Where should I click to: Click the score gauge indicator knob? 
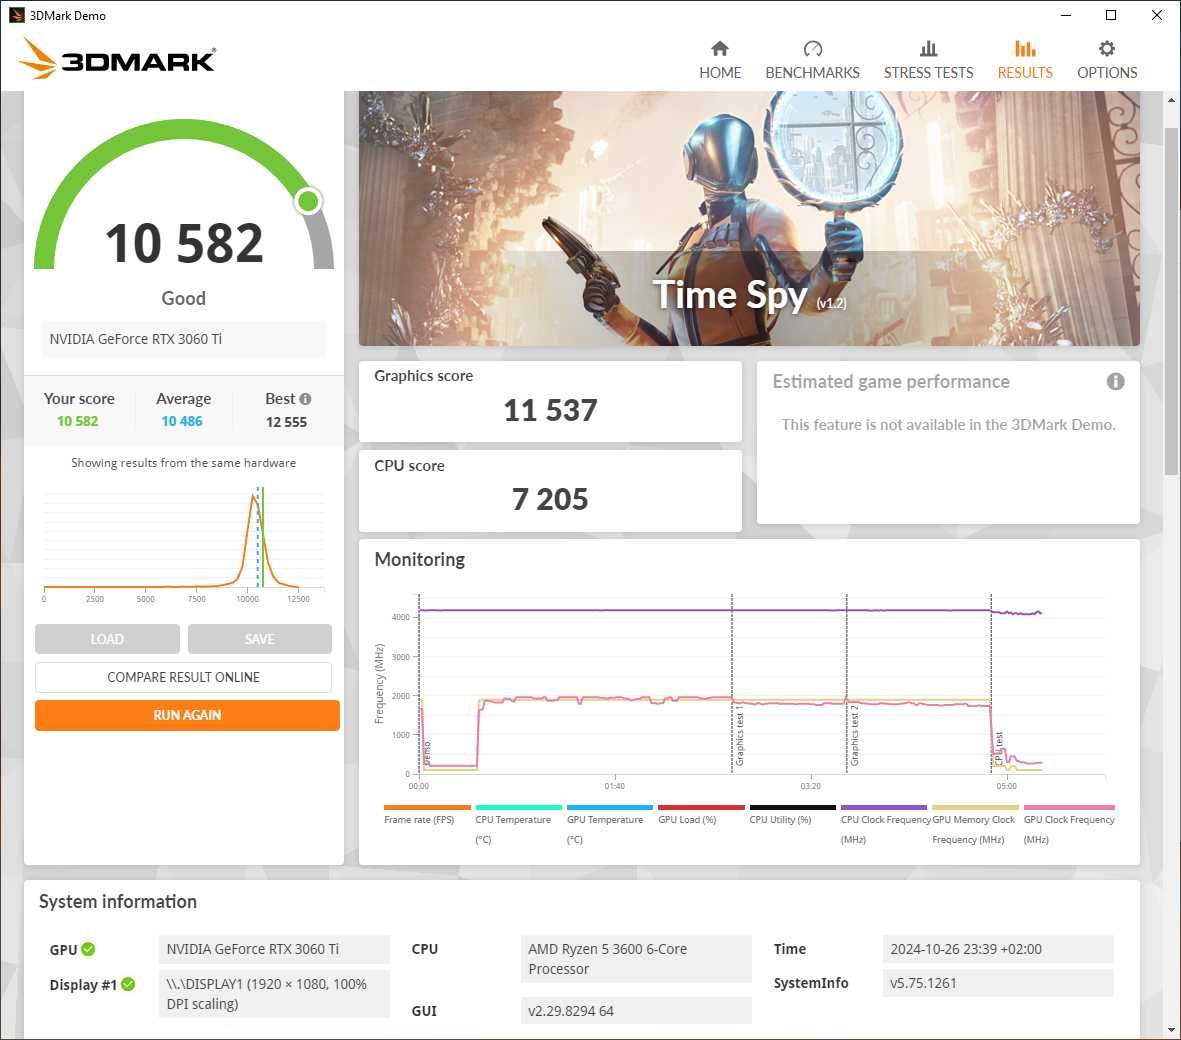pos(307,201)
